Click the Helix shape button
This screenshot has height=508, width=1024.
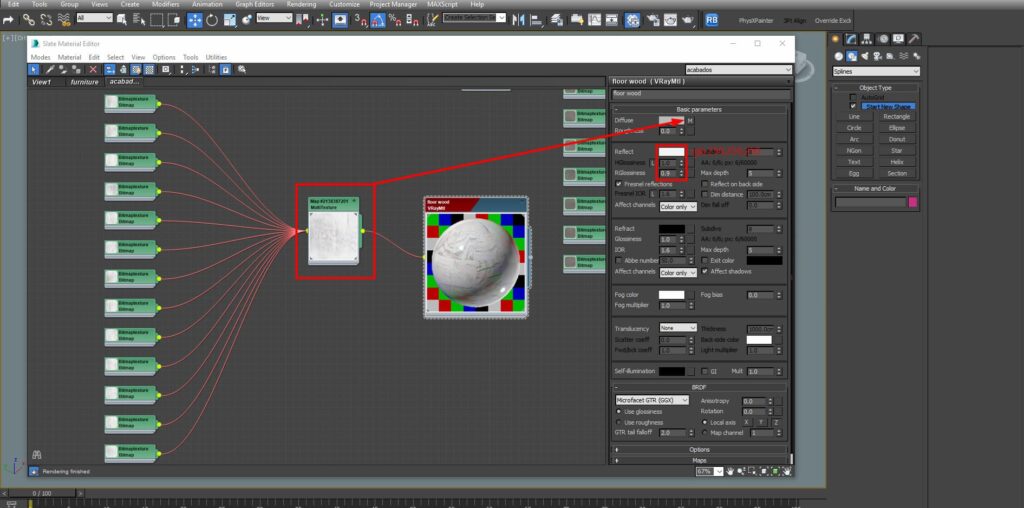[897, 162]
